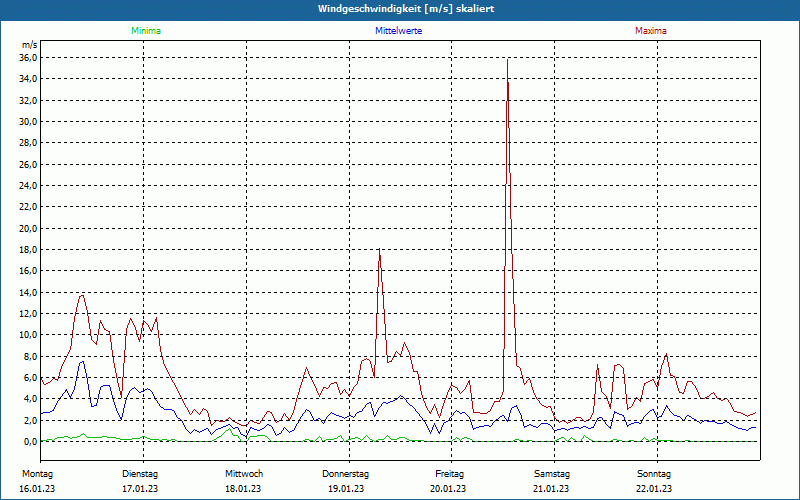The height and width of the screenshot is (500, 800).
Task: Click the date label 22.01.23
Action: [654, 488]
